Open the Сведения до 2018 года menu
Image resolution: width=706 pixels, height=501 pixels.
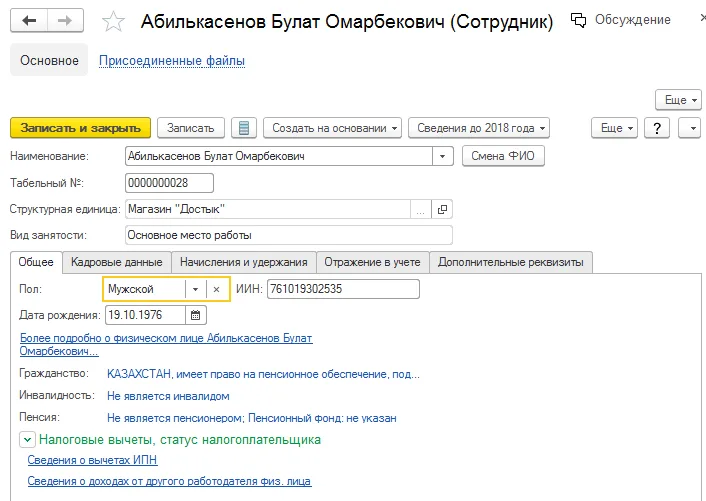click(x=479, y=128)
